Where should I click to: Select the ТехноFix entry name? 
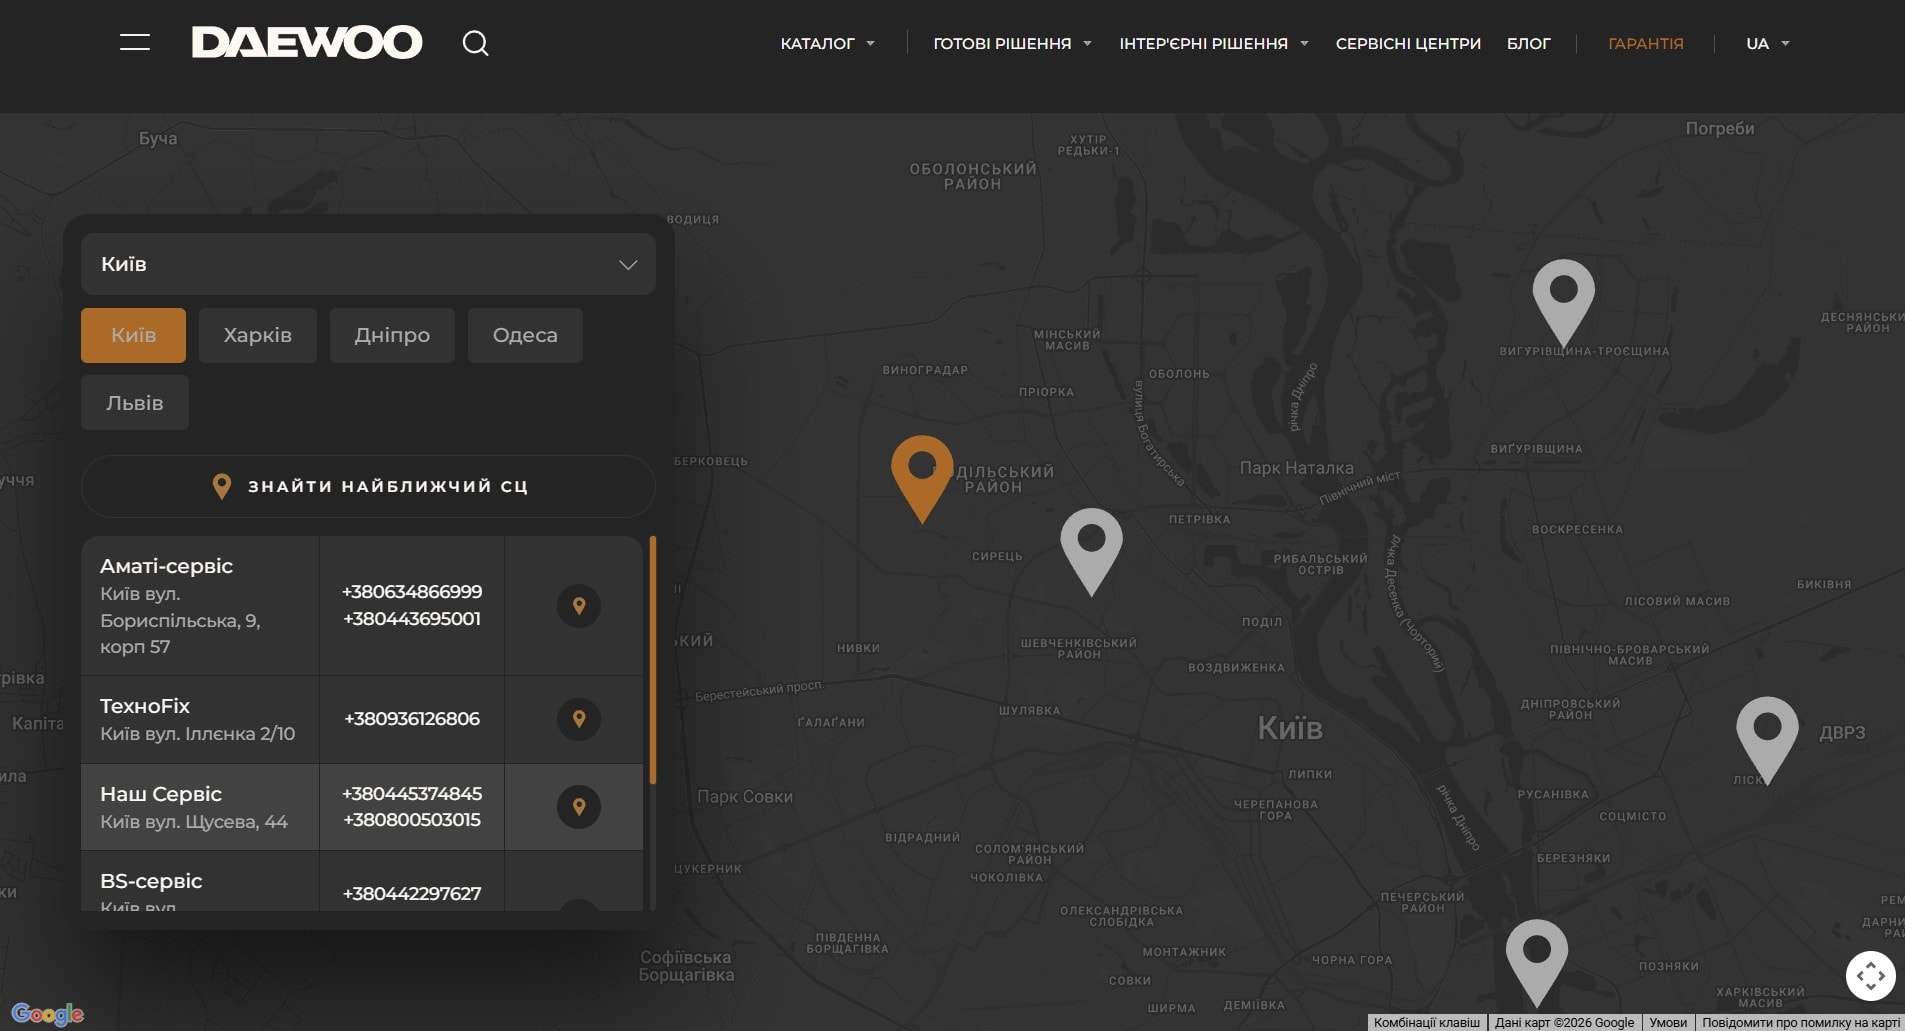point(145,706)
